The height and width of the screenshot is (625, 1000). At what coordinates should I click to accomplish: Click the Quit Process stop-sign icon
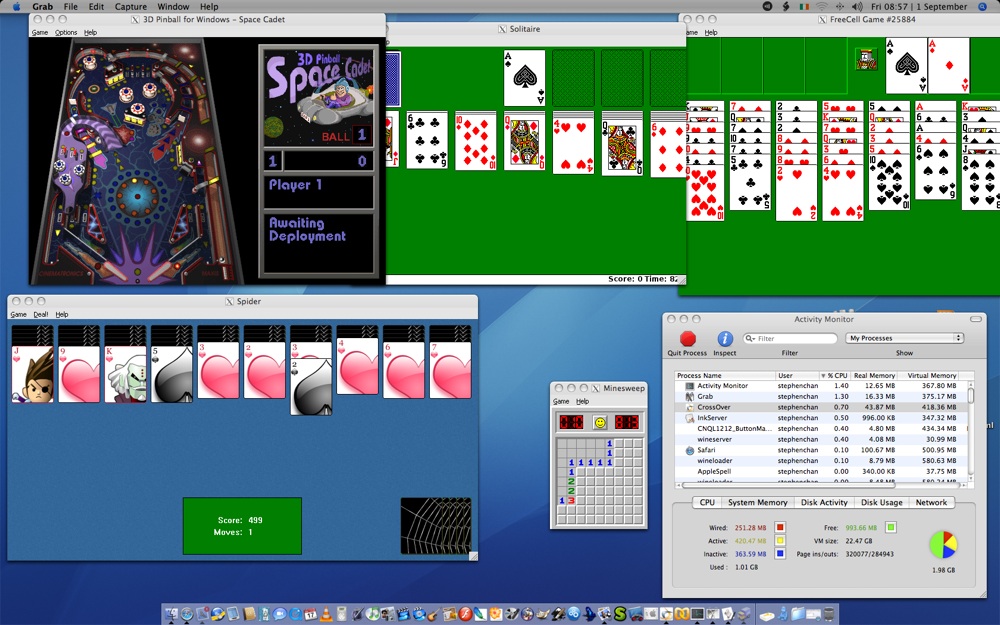click(x=688, y=338)
